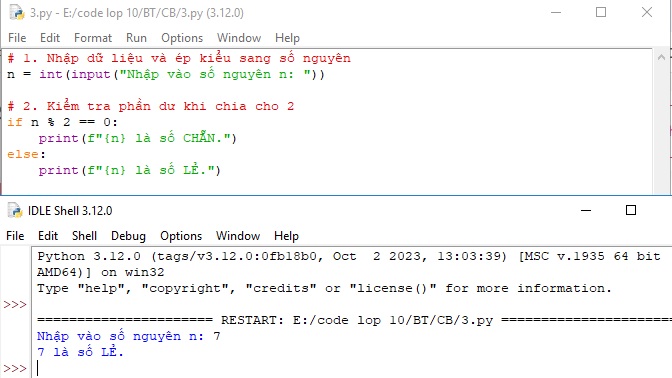Minimize the IDLE Shell window
This screenshot has width=672, height=378.
[x=586, y=210]
